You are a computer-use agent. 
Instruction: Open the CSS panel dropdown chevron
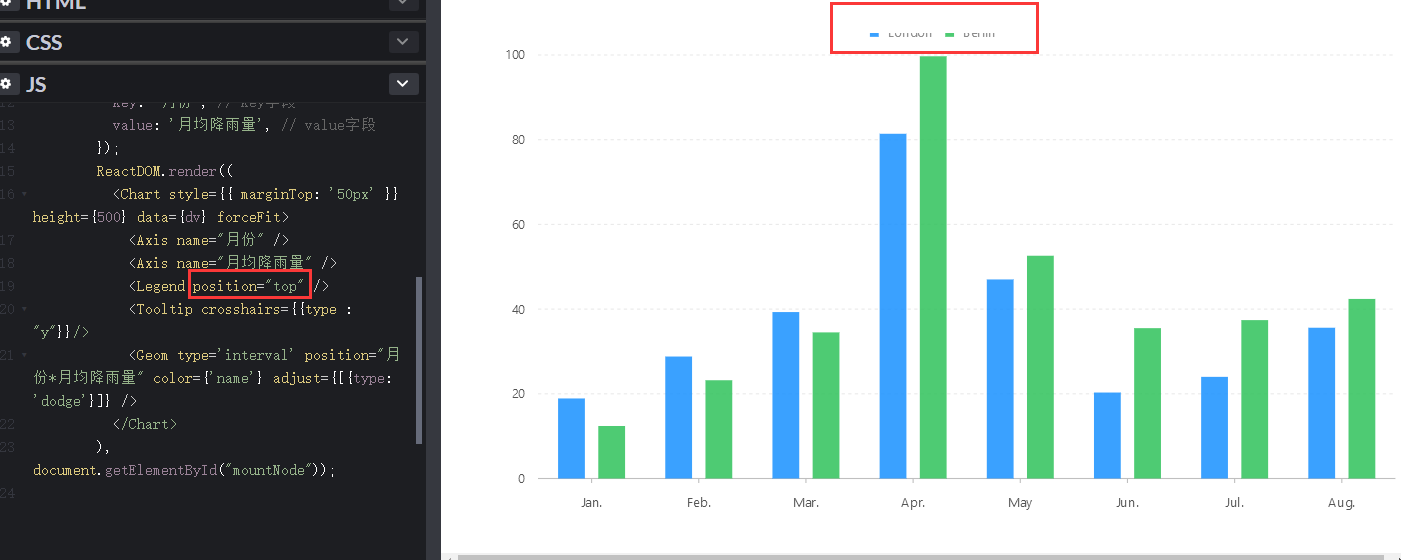403,42
